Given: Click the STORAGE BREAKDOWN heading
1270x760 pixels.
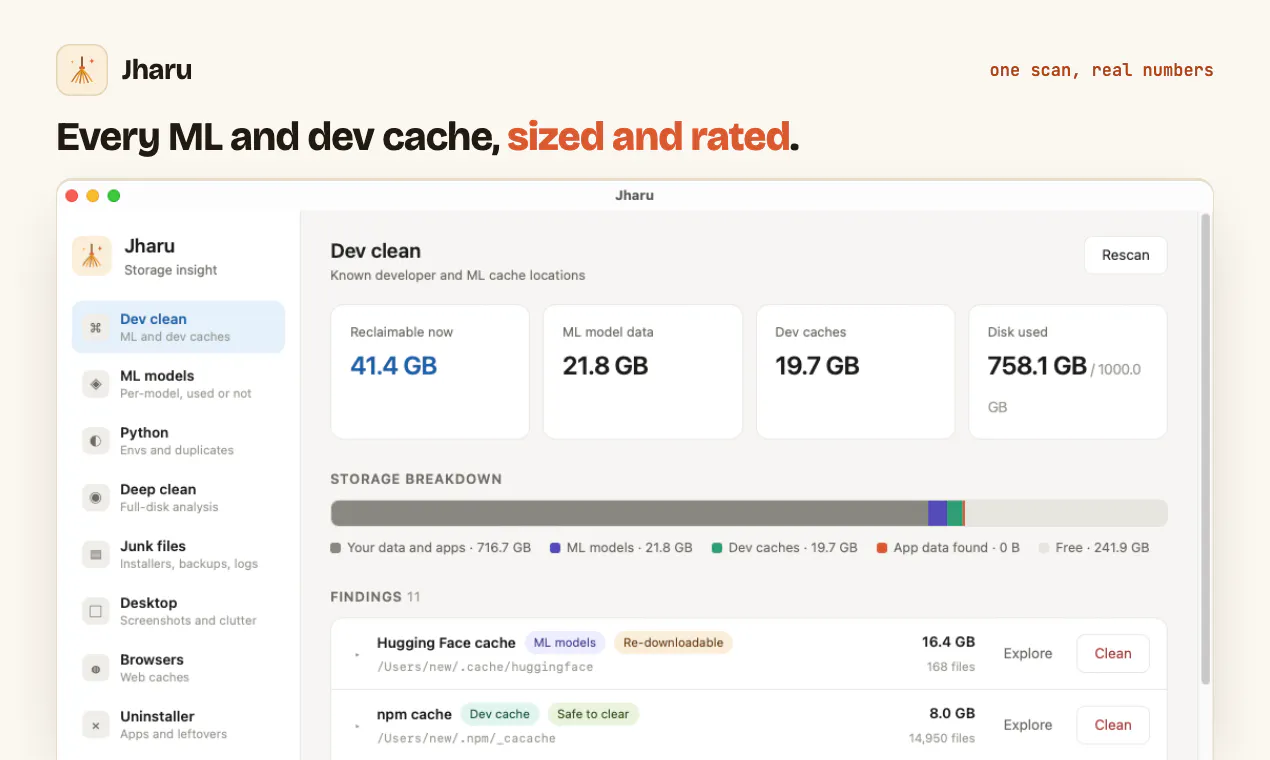Looking at the screenshot, I should (416, 479).
